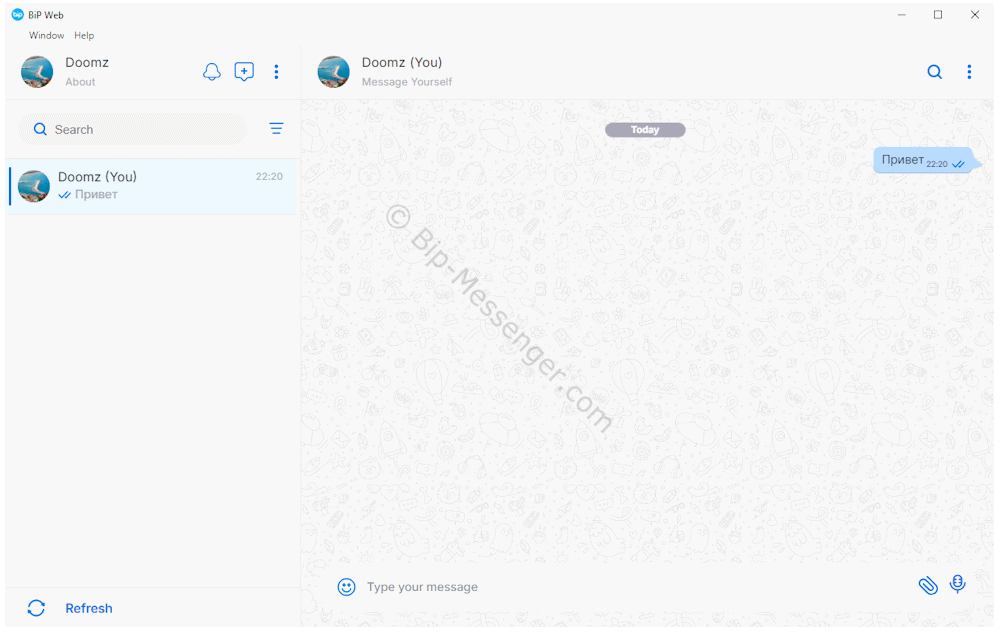Attach a file with paperclip icon

(928, 585)
